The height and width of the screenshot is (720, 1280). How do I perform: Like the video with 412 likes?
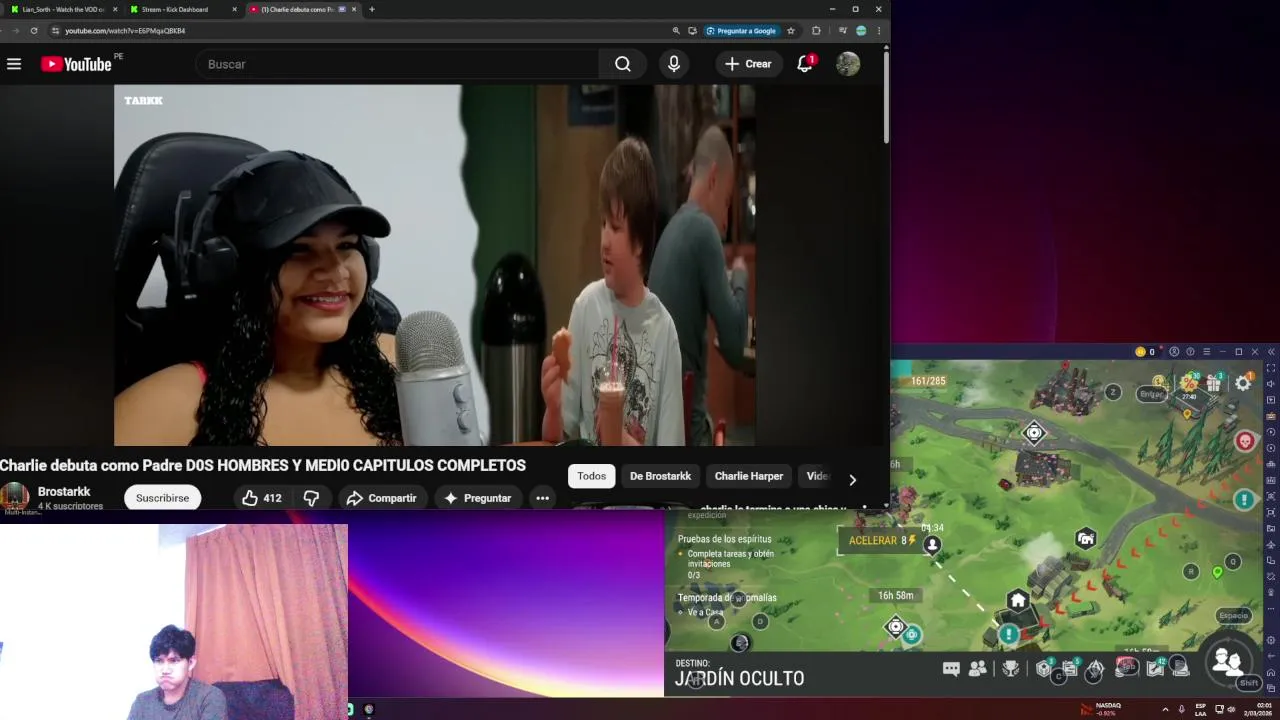(x=262, y=498)
